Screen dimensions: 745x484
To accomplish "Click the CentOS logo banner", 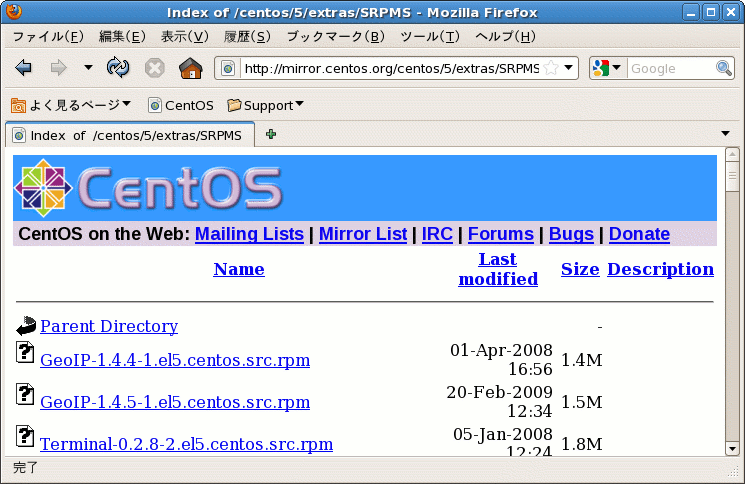I will tap(148, 188).
